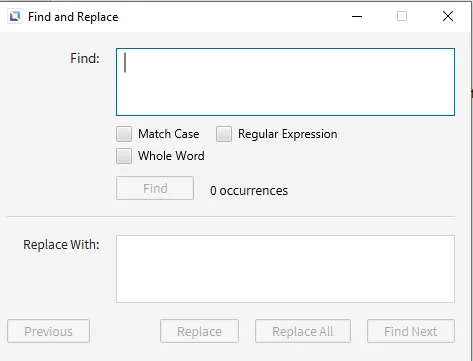Click the "Find and Replace" window title text

click(73, 17)
